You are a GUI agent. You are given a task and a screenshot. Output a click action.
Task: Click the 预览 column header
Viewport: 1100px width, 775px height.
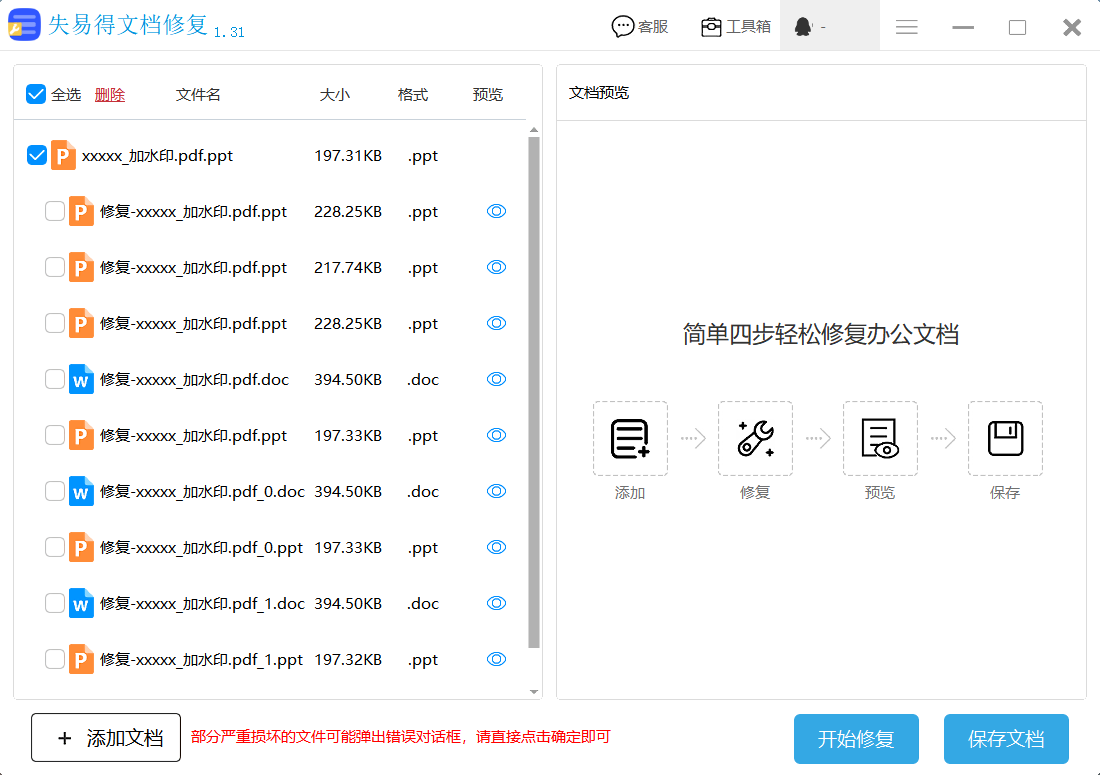coord(488,95)
